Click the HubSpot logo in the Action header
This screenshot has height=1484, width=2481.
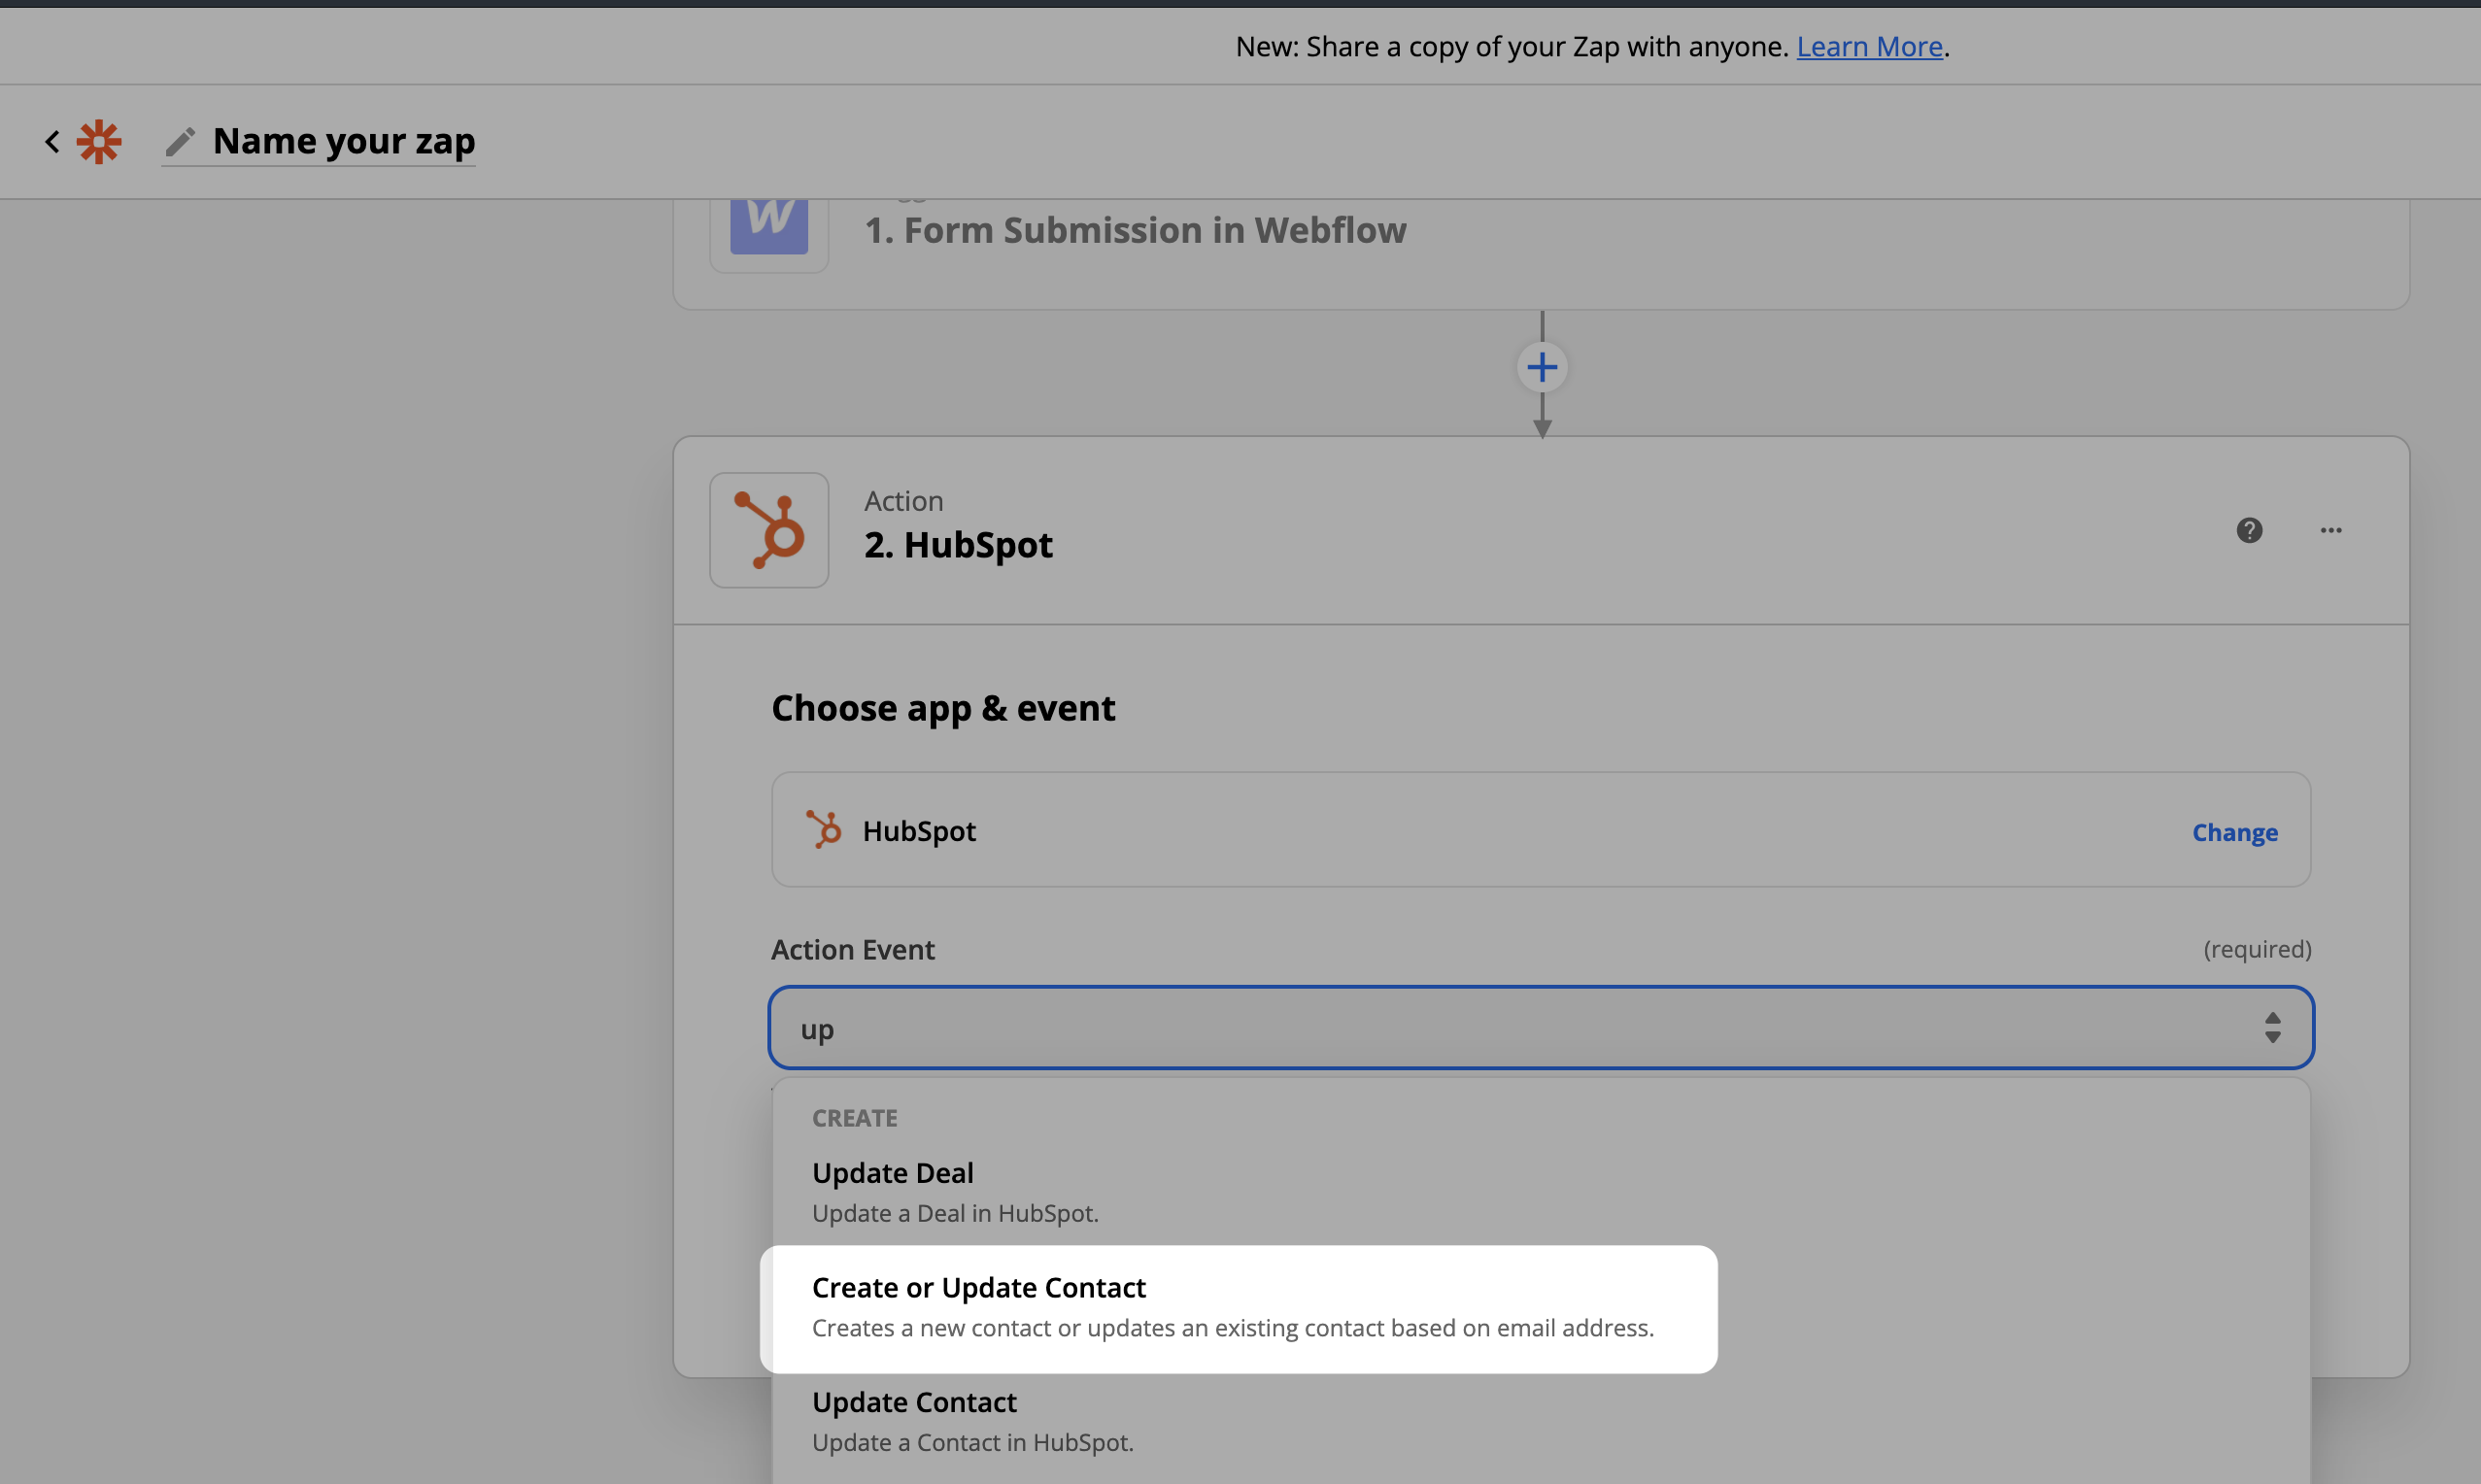(x=769, y=530)
